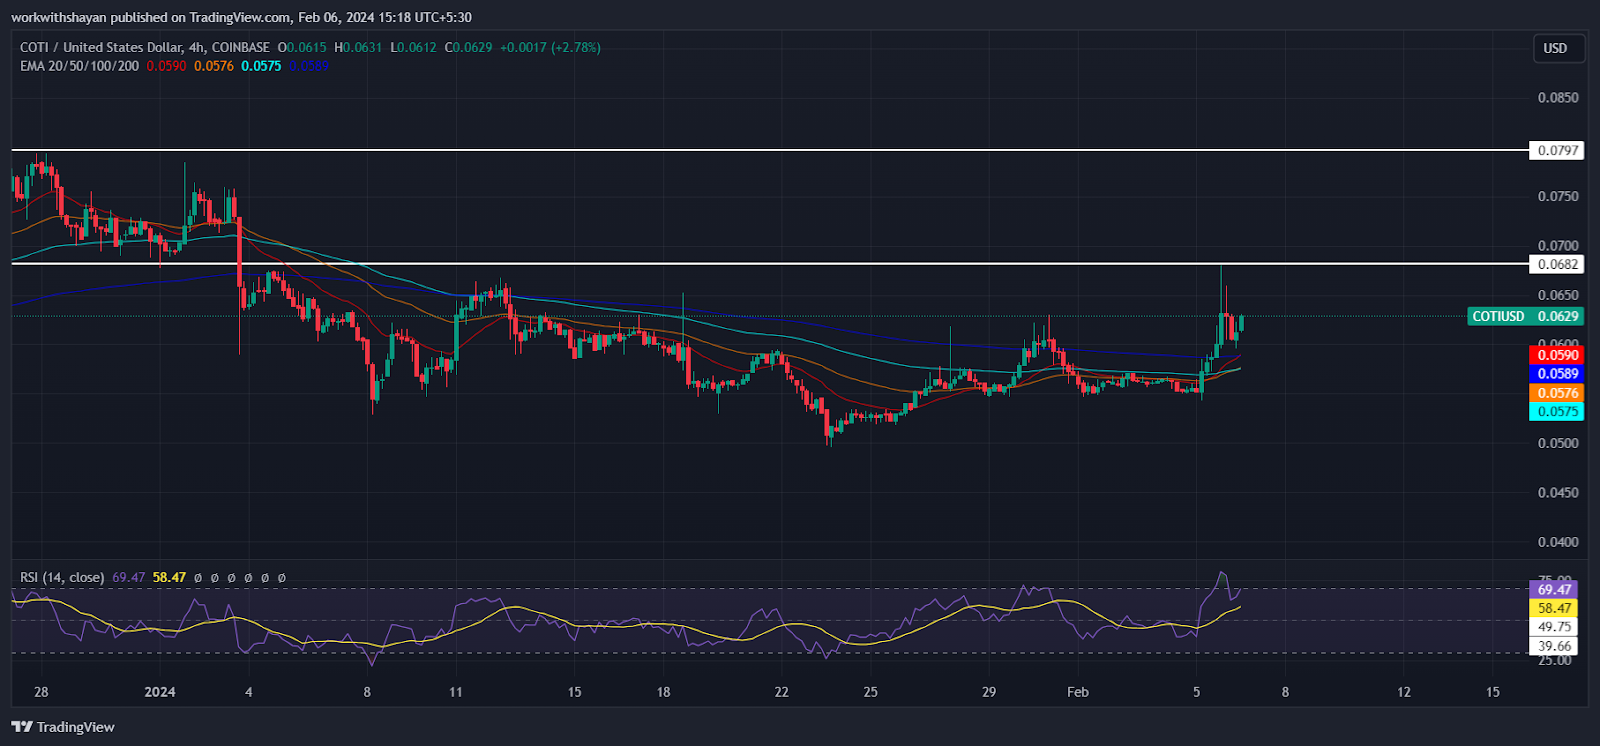Screen dimensions: 1600x746
Task: Click the 0.0750 price axis label
Action: click(x=1558, y=196)
